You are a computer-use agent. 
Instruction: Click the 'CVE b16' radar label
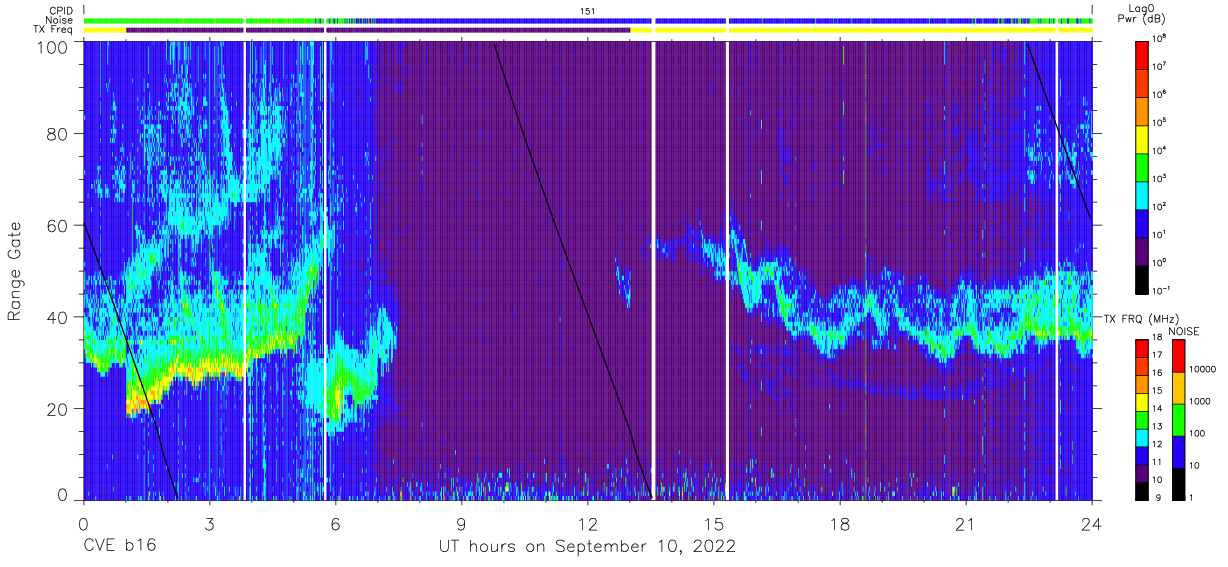pos(119,547)
